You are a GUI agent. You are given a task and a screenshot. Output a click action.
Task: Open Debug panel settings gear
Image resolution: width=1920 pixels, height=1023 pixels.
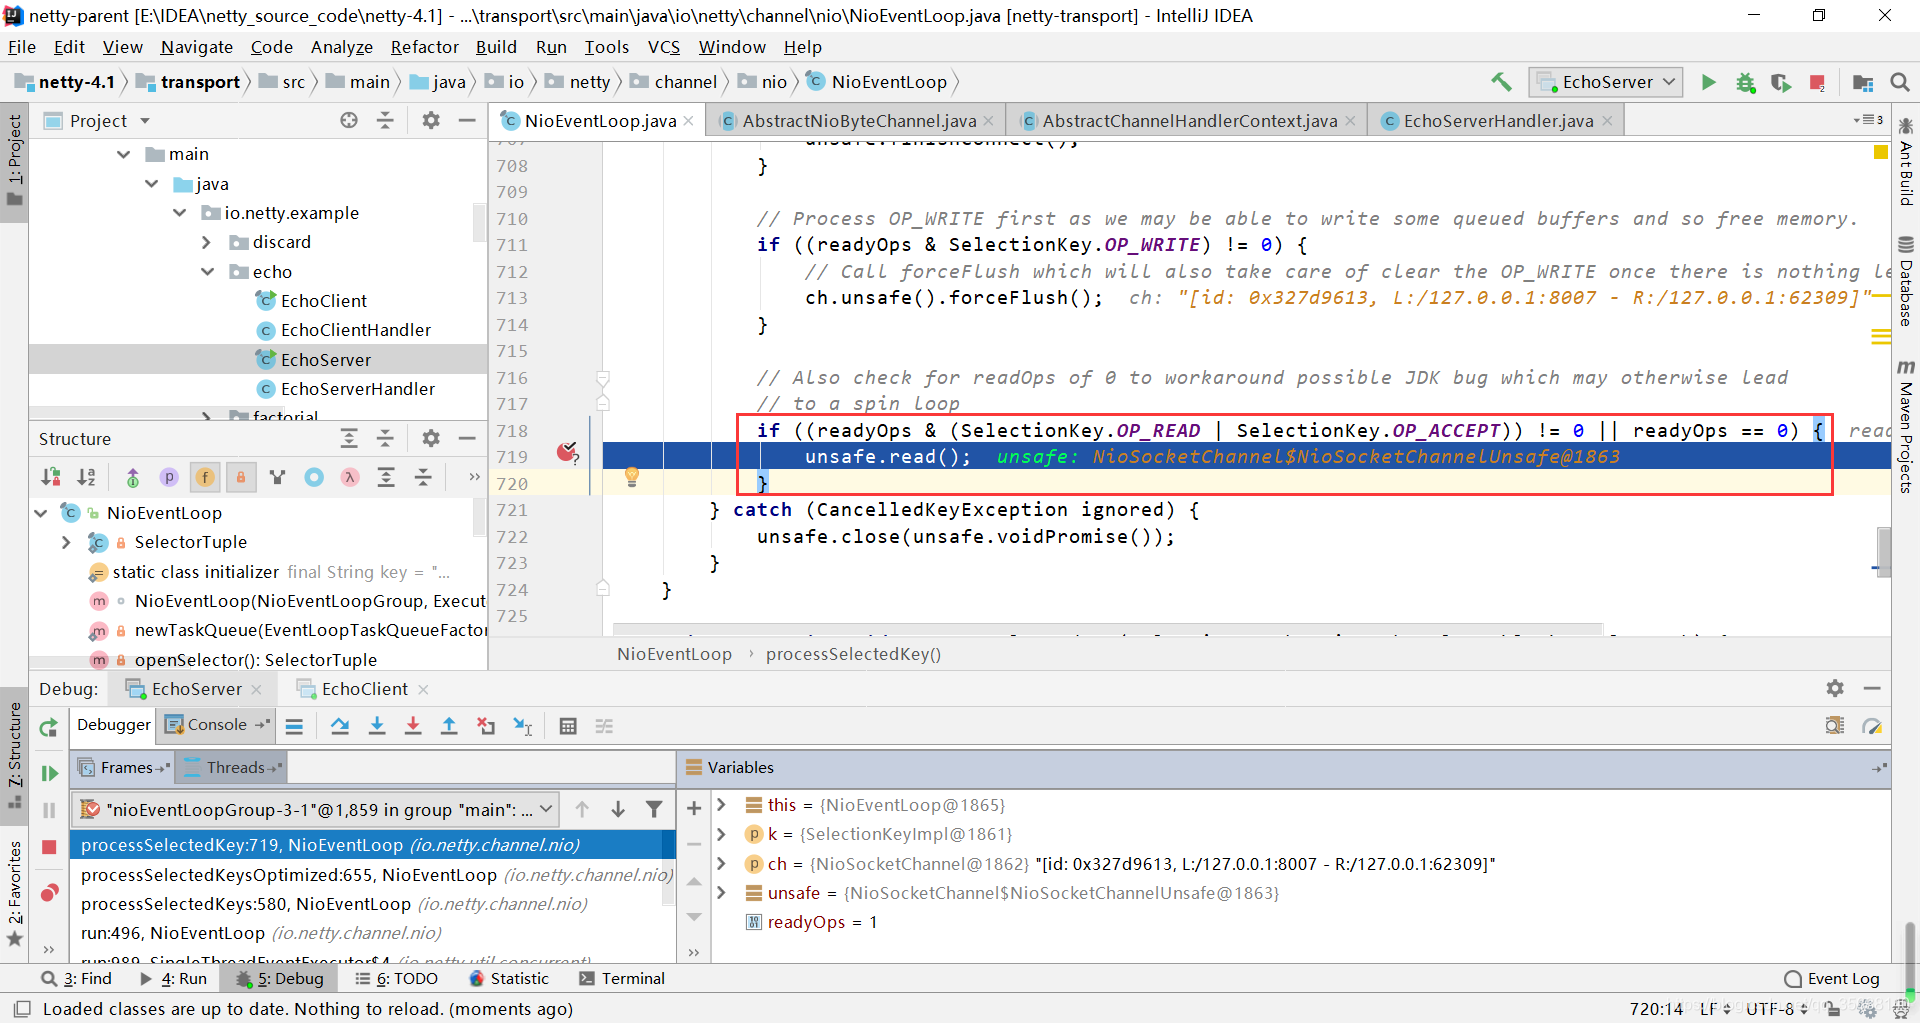click(1835, 688)
